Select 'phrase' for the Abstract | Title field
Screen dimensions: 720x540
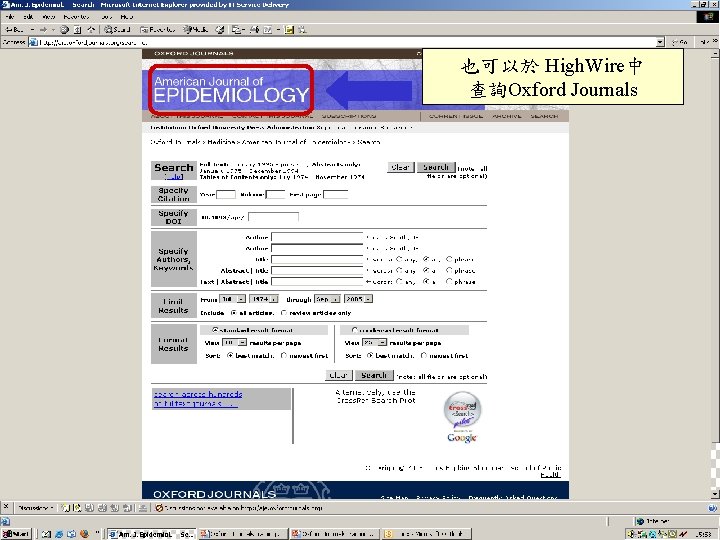tap(450, 270)
